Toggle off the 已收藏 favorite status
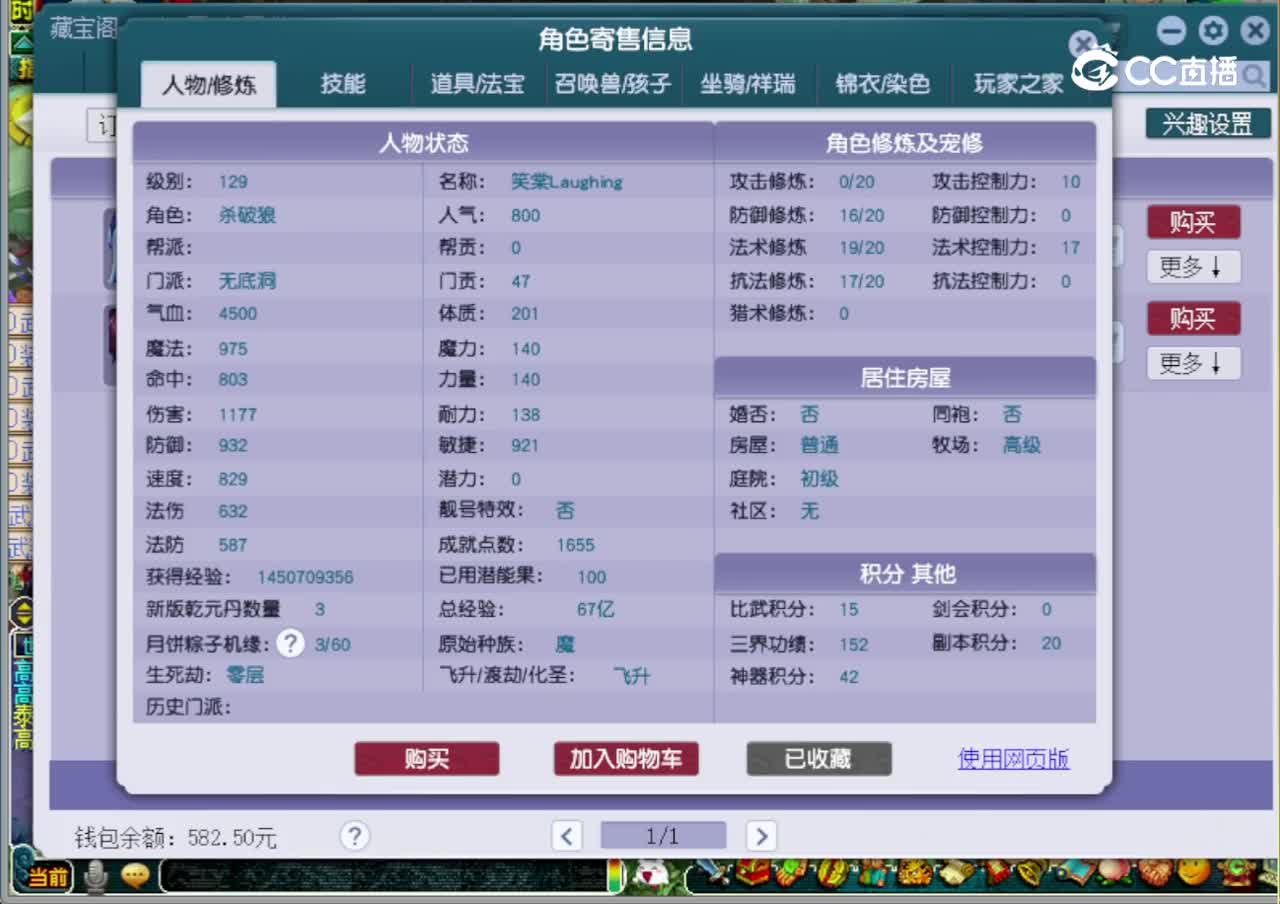 (x=818, y=759)
